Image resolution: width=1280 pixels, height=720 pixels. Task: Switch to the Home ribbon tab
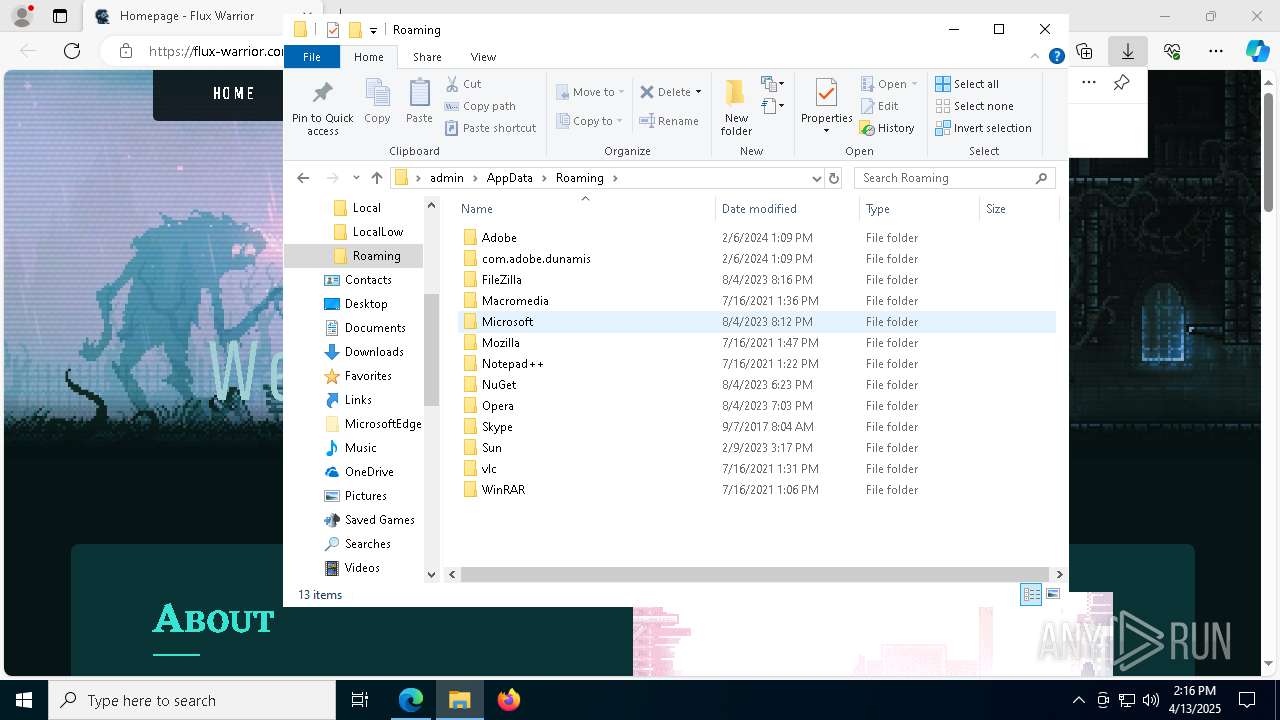(x=368, y=57)
